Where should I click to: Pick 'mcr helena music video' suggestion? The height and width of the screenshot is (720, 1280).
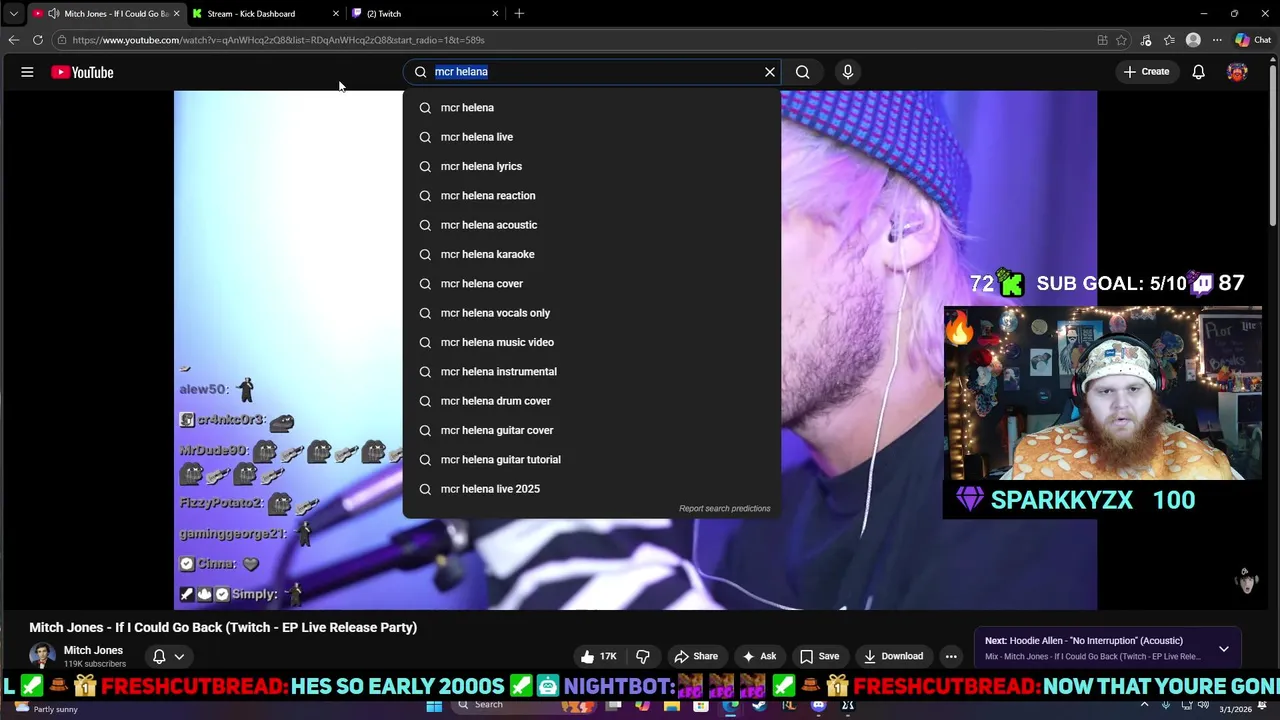[x=592, y=342]
